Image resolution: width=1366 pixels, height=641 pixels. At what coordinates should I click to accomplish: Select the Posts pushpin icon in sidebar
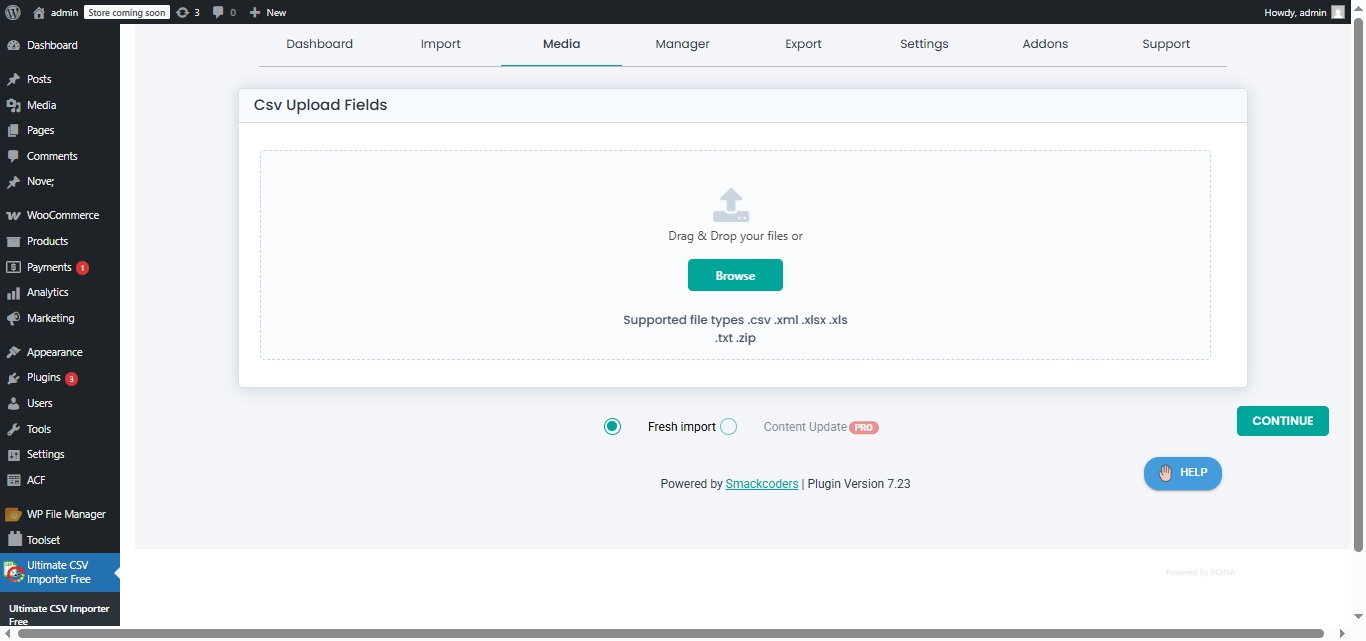click(x=16, y=79)
